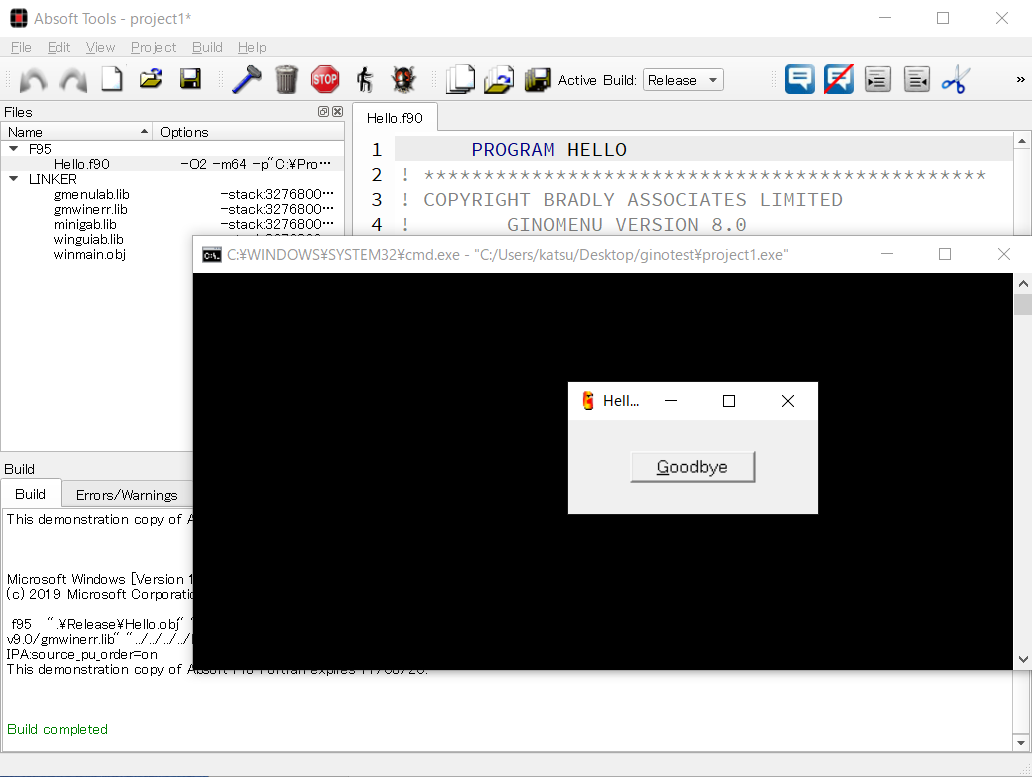Select gmenulab.lib in the Files tree

pyautogui.click(x=91, y=195)
